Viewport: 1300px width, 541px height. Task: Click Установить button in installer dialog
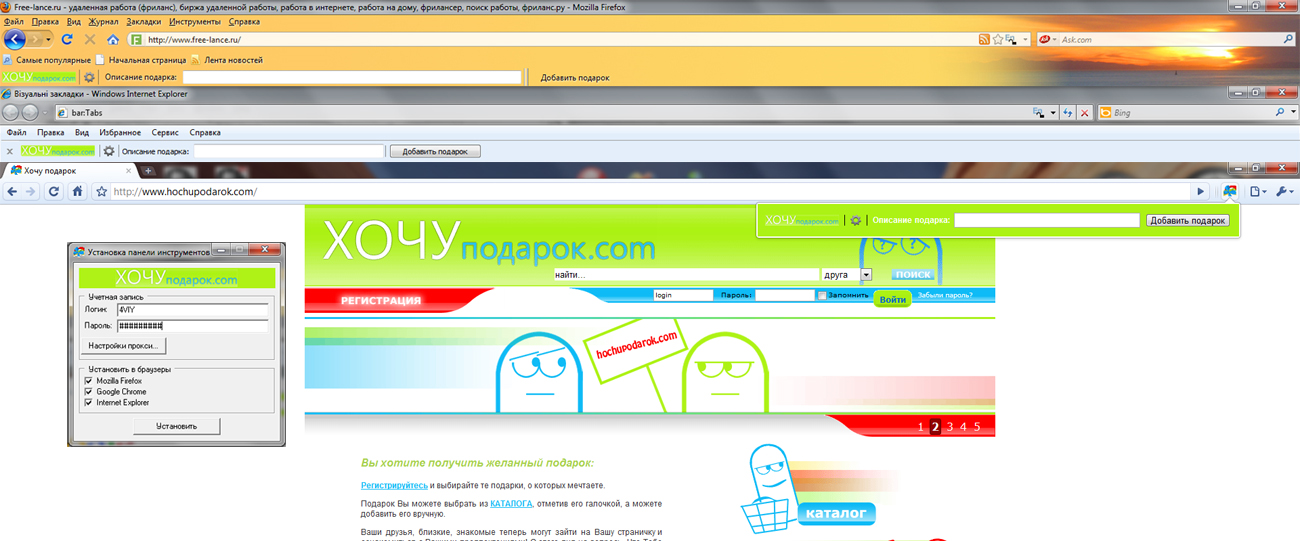176,426
